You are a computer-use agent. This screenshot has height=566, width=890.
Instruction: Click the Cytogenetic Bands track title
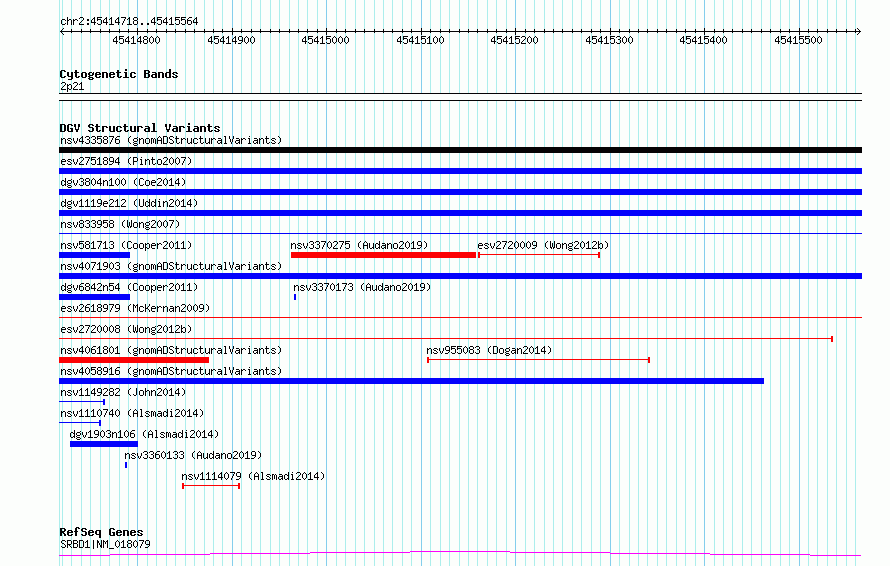point(119,74)
